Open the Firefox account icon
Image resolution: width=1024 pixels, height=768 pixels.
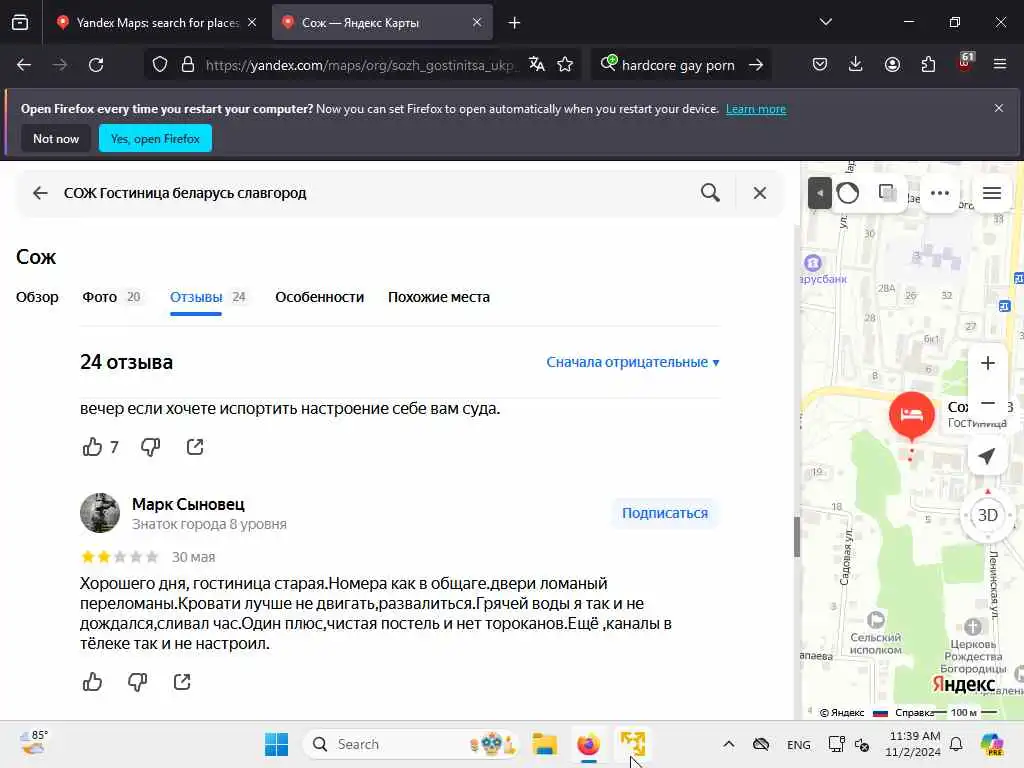pos(892,65)
